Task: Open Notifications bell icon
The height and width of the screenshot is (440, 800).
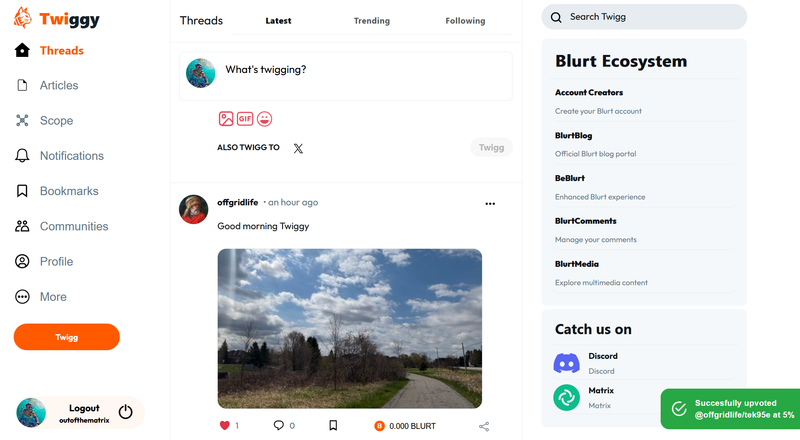Action: coord(22,156)
